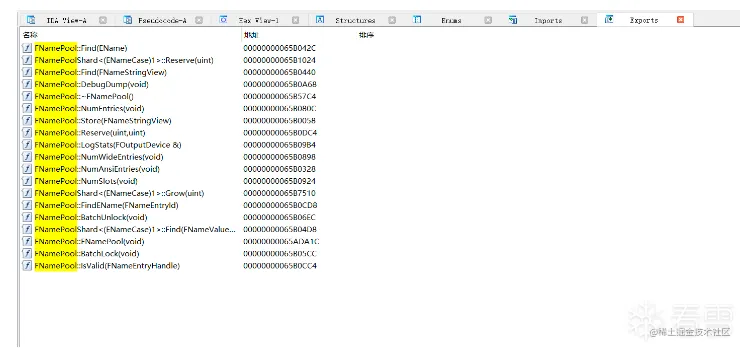Viewport: 753px width, 362px height.
Task: Click function icon beside FNamePoolShard Find(FNameValue...
Action: pos(27,229)
